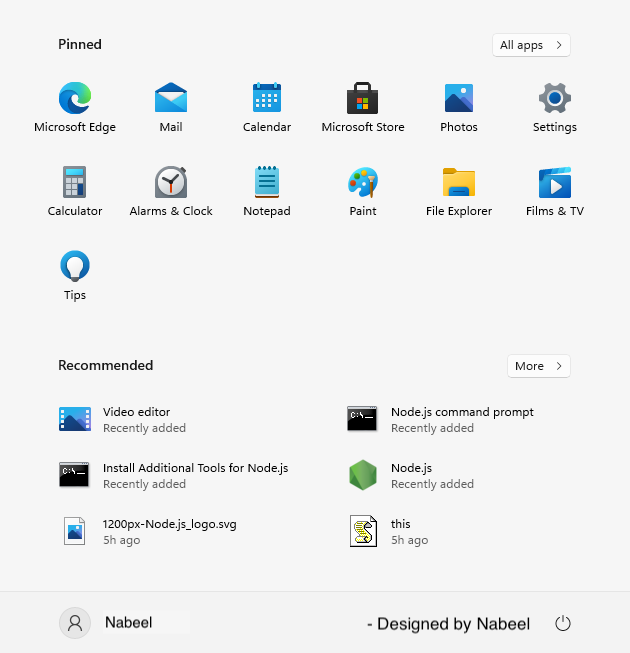Screen dimensions: 630x653
Task: Click the 'File Explorer' label
Action: 459,211
